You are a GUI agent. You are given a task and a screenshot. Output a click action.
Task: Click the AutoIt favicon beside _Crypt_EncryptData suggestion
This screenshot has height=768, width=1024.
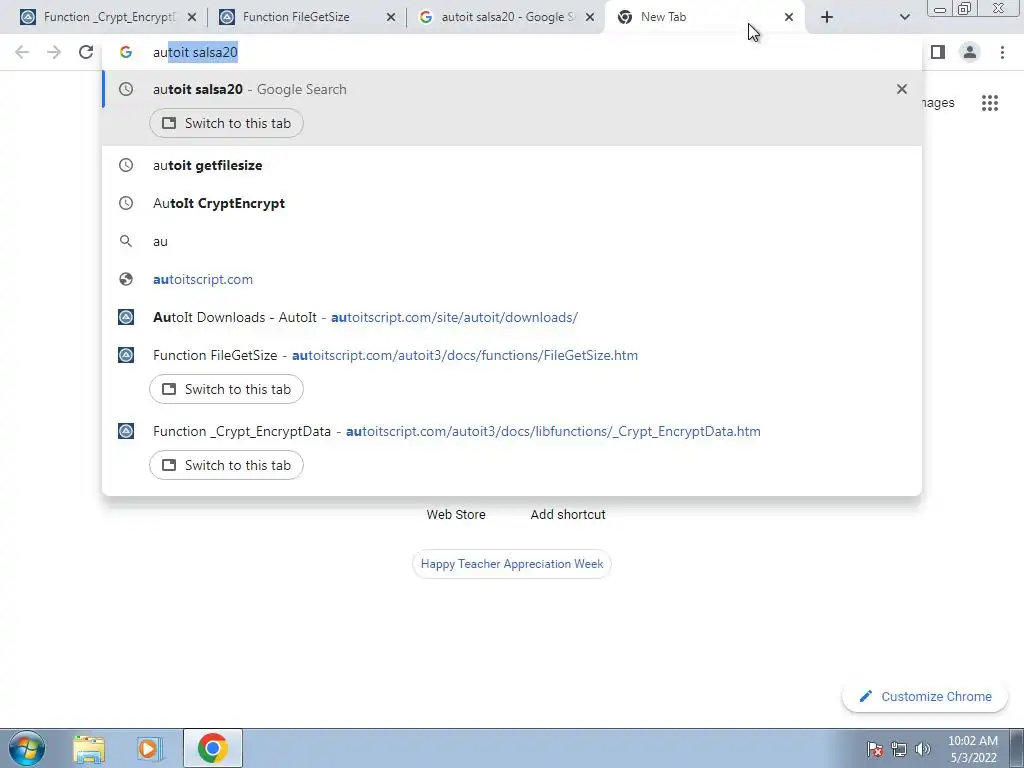126,431
